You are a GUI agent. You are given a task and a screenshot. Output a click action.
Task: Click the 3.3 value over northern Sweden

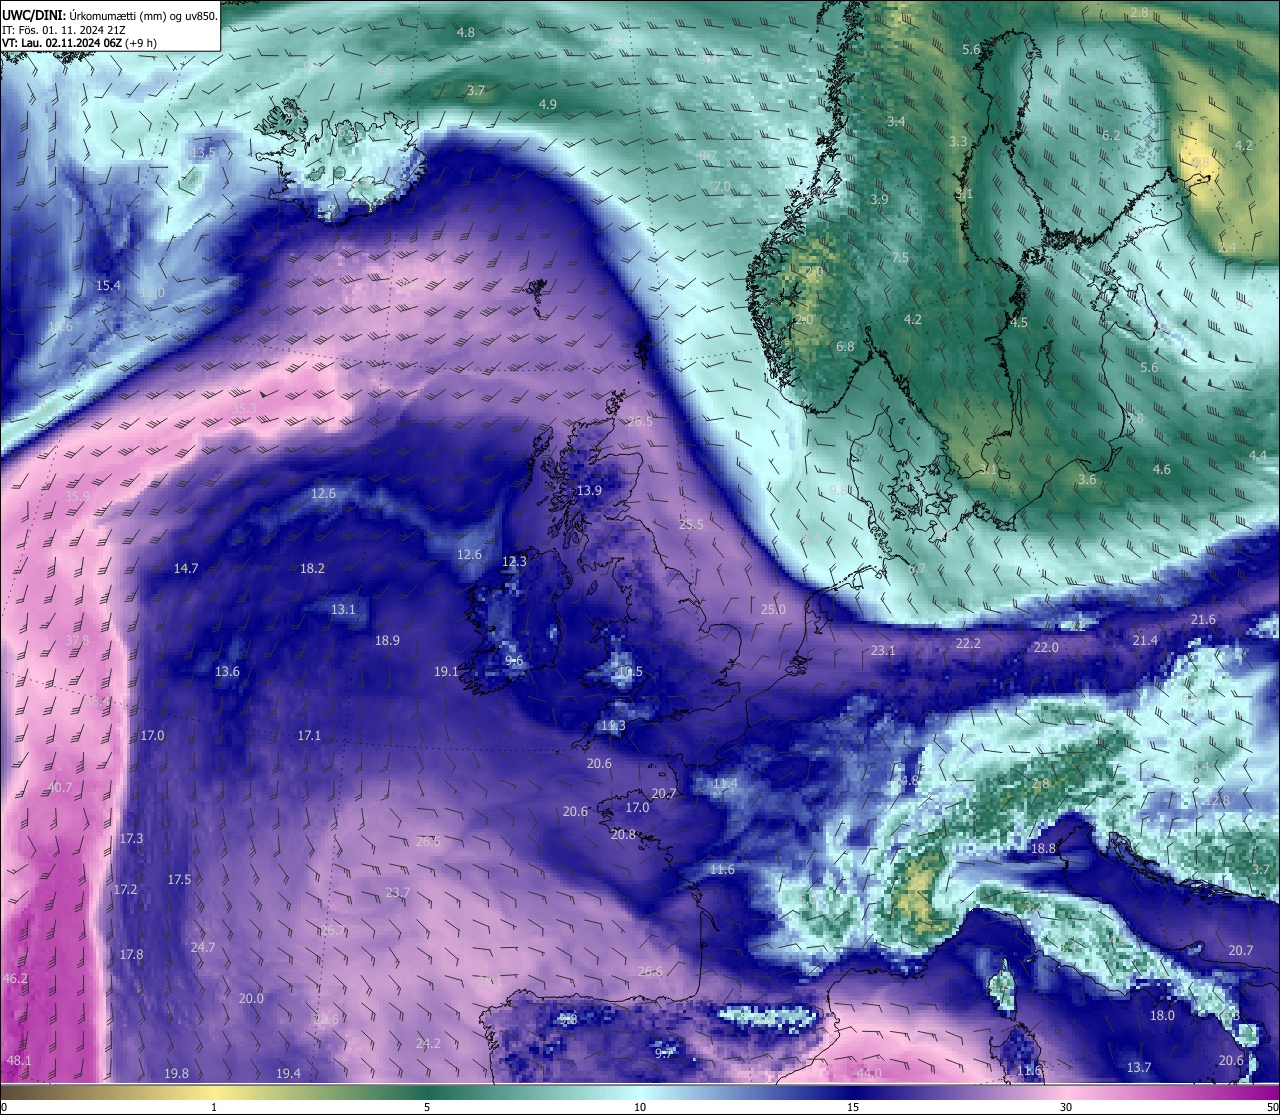[958, 141]
